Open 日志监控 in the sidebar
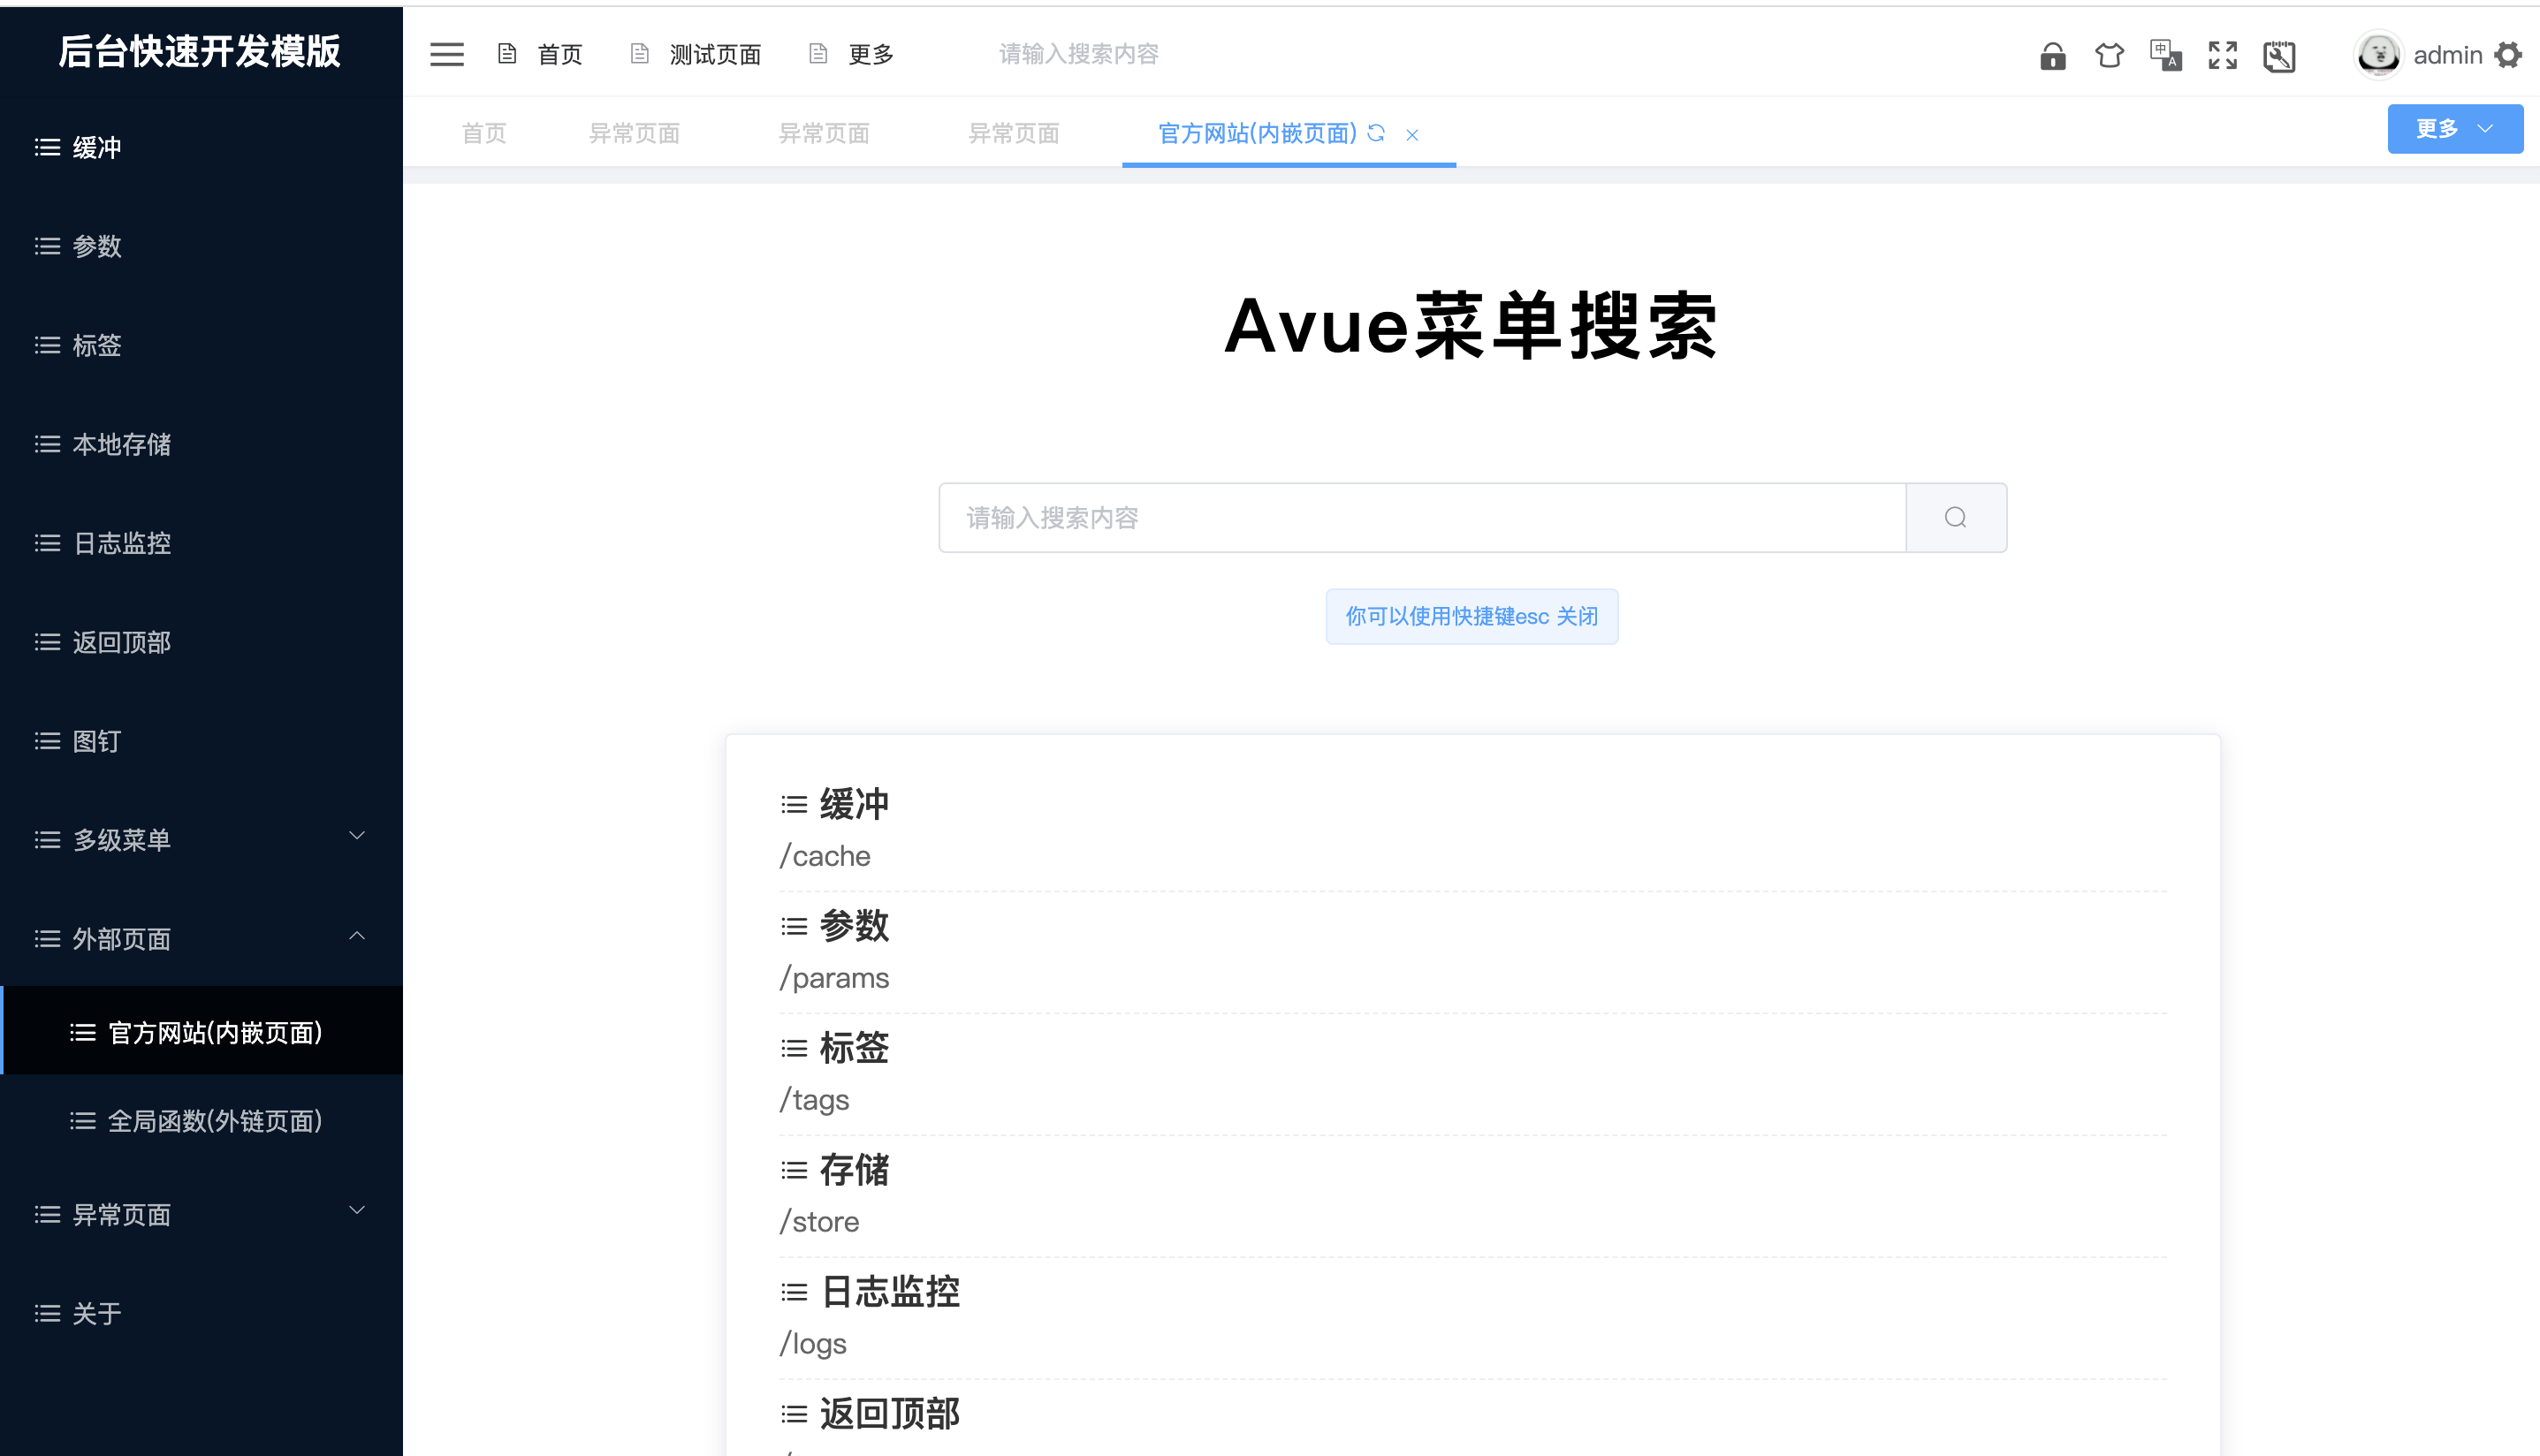This screenshot has width=2540, height=1456. [x=122, y=543]
